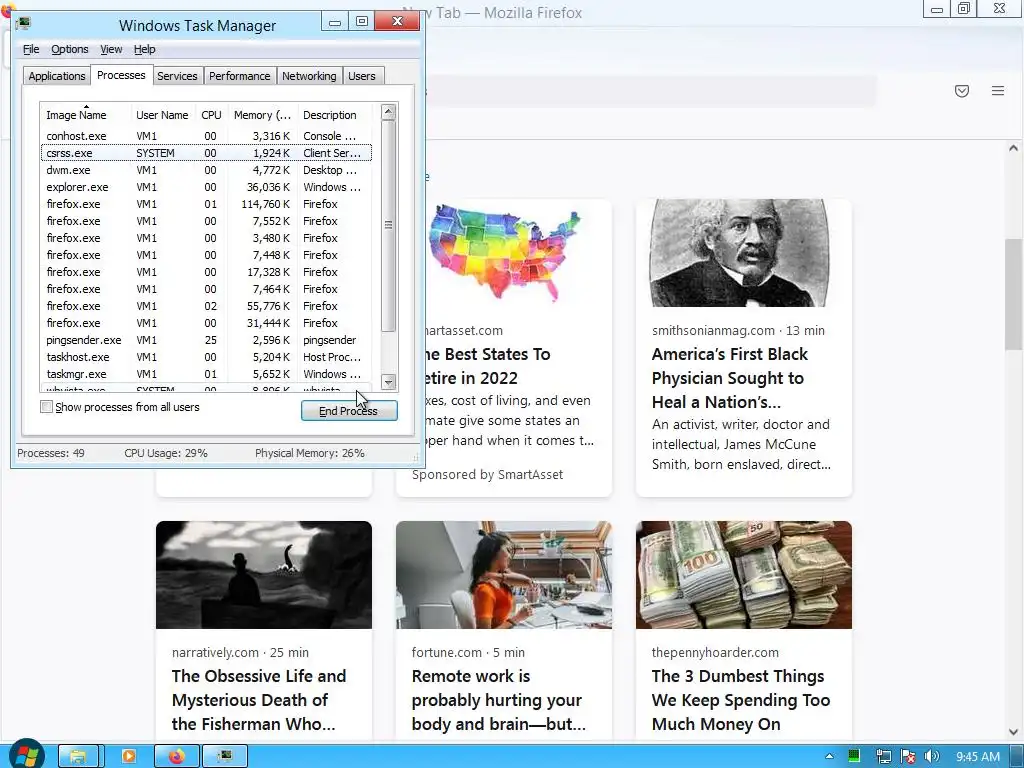Click the process list scroll down arrow

coord(388,382)
